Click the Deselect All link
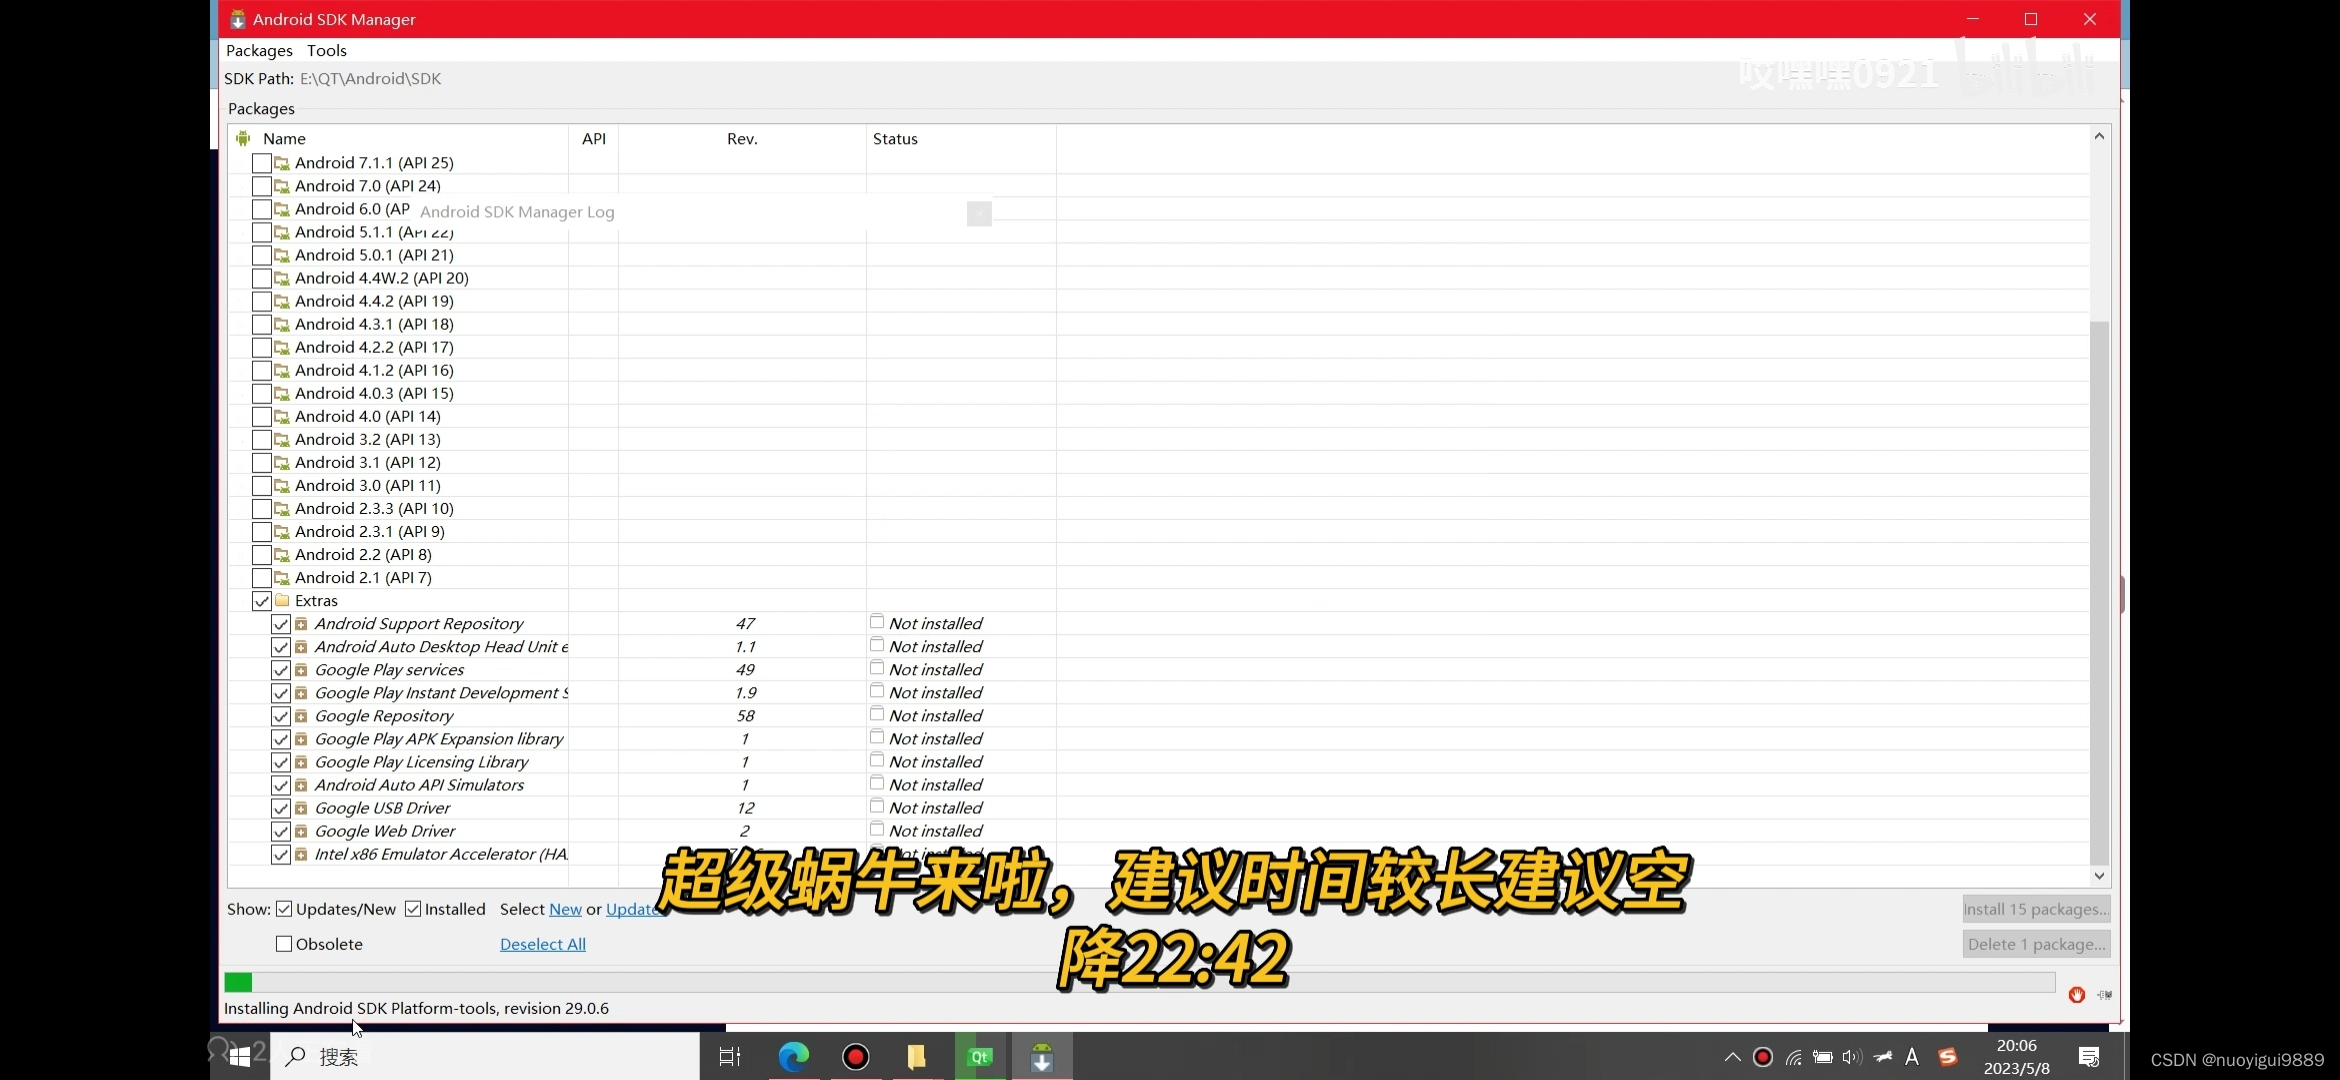 [543, 944]
